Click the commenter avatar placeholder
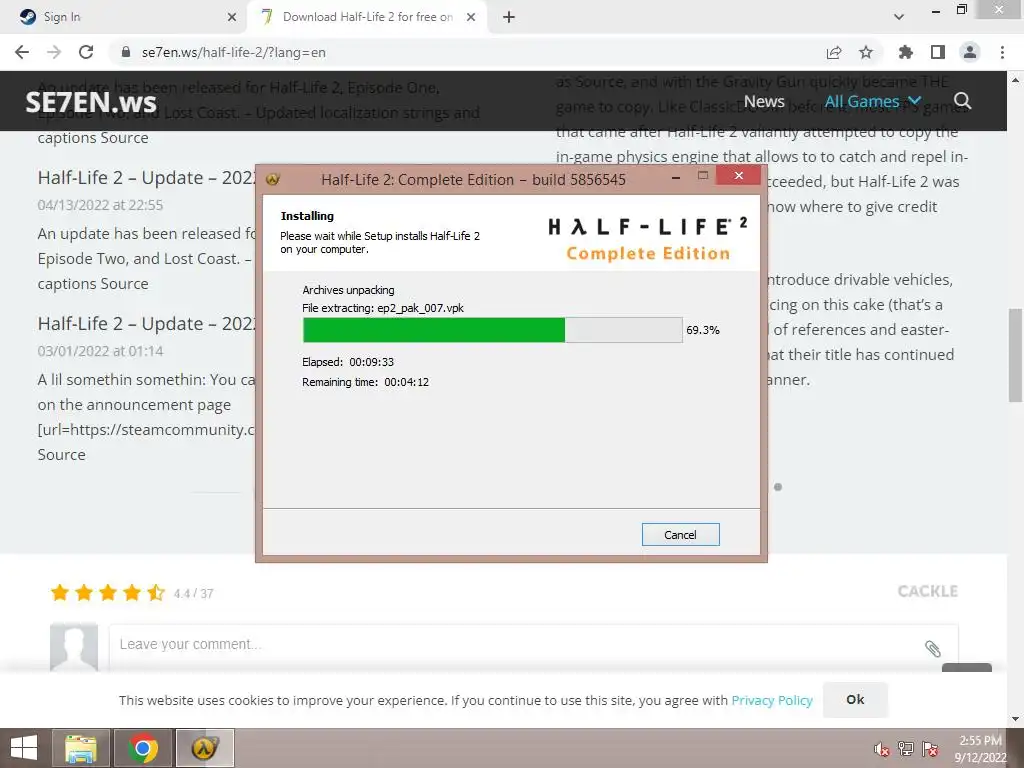The height and width of the screenshot is (768, 1024). pyautogui.click(x=74, y=647)
